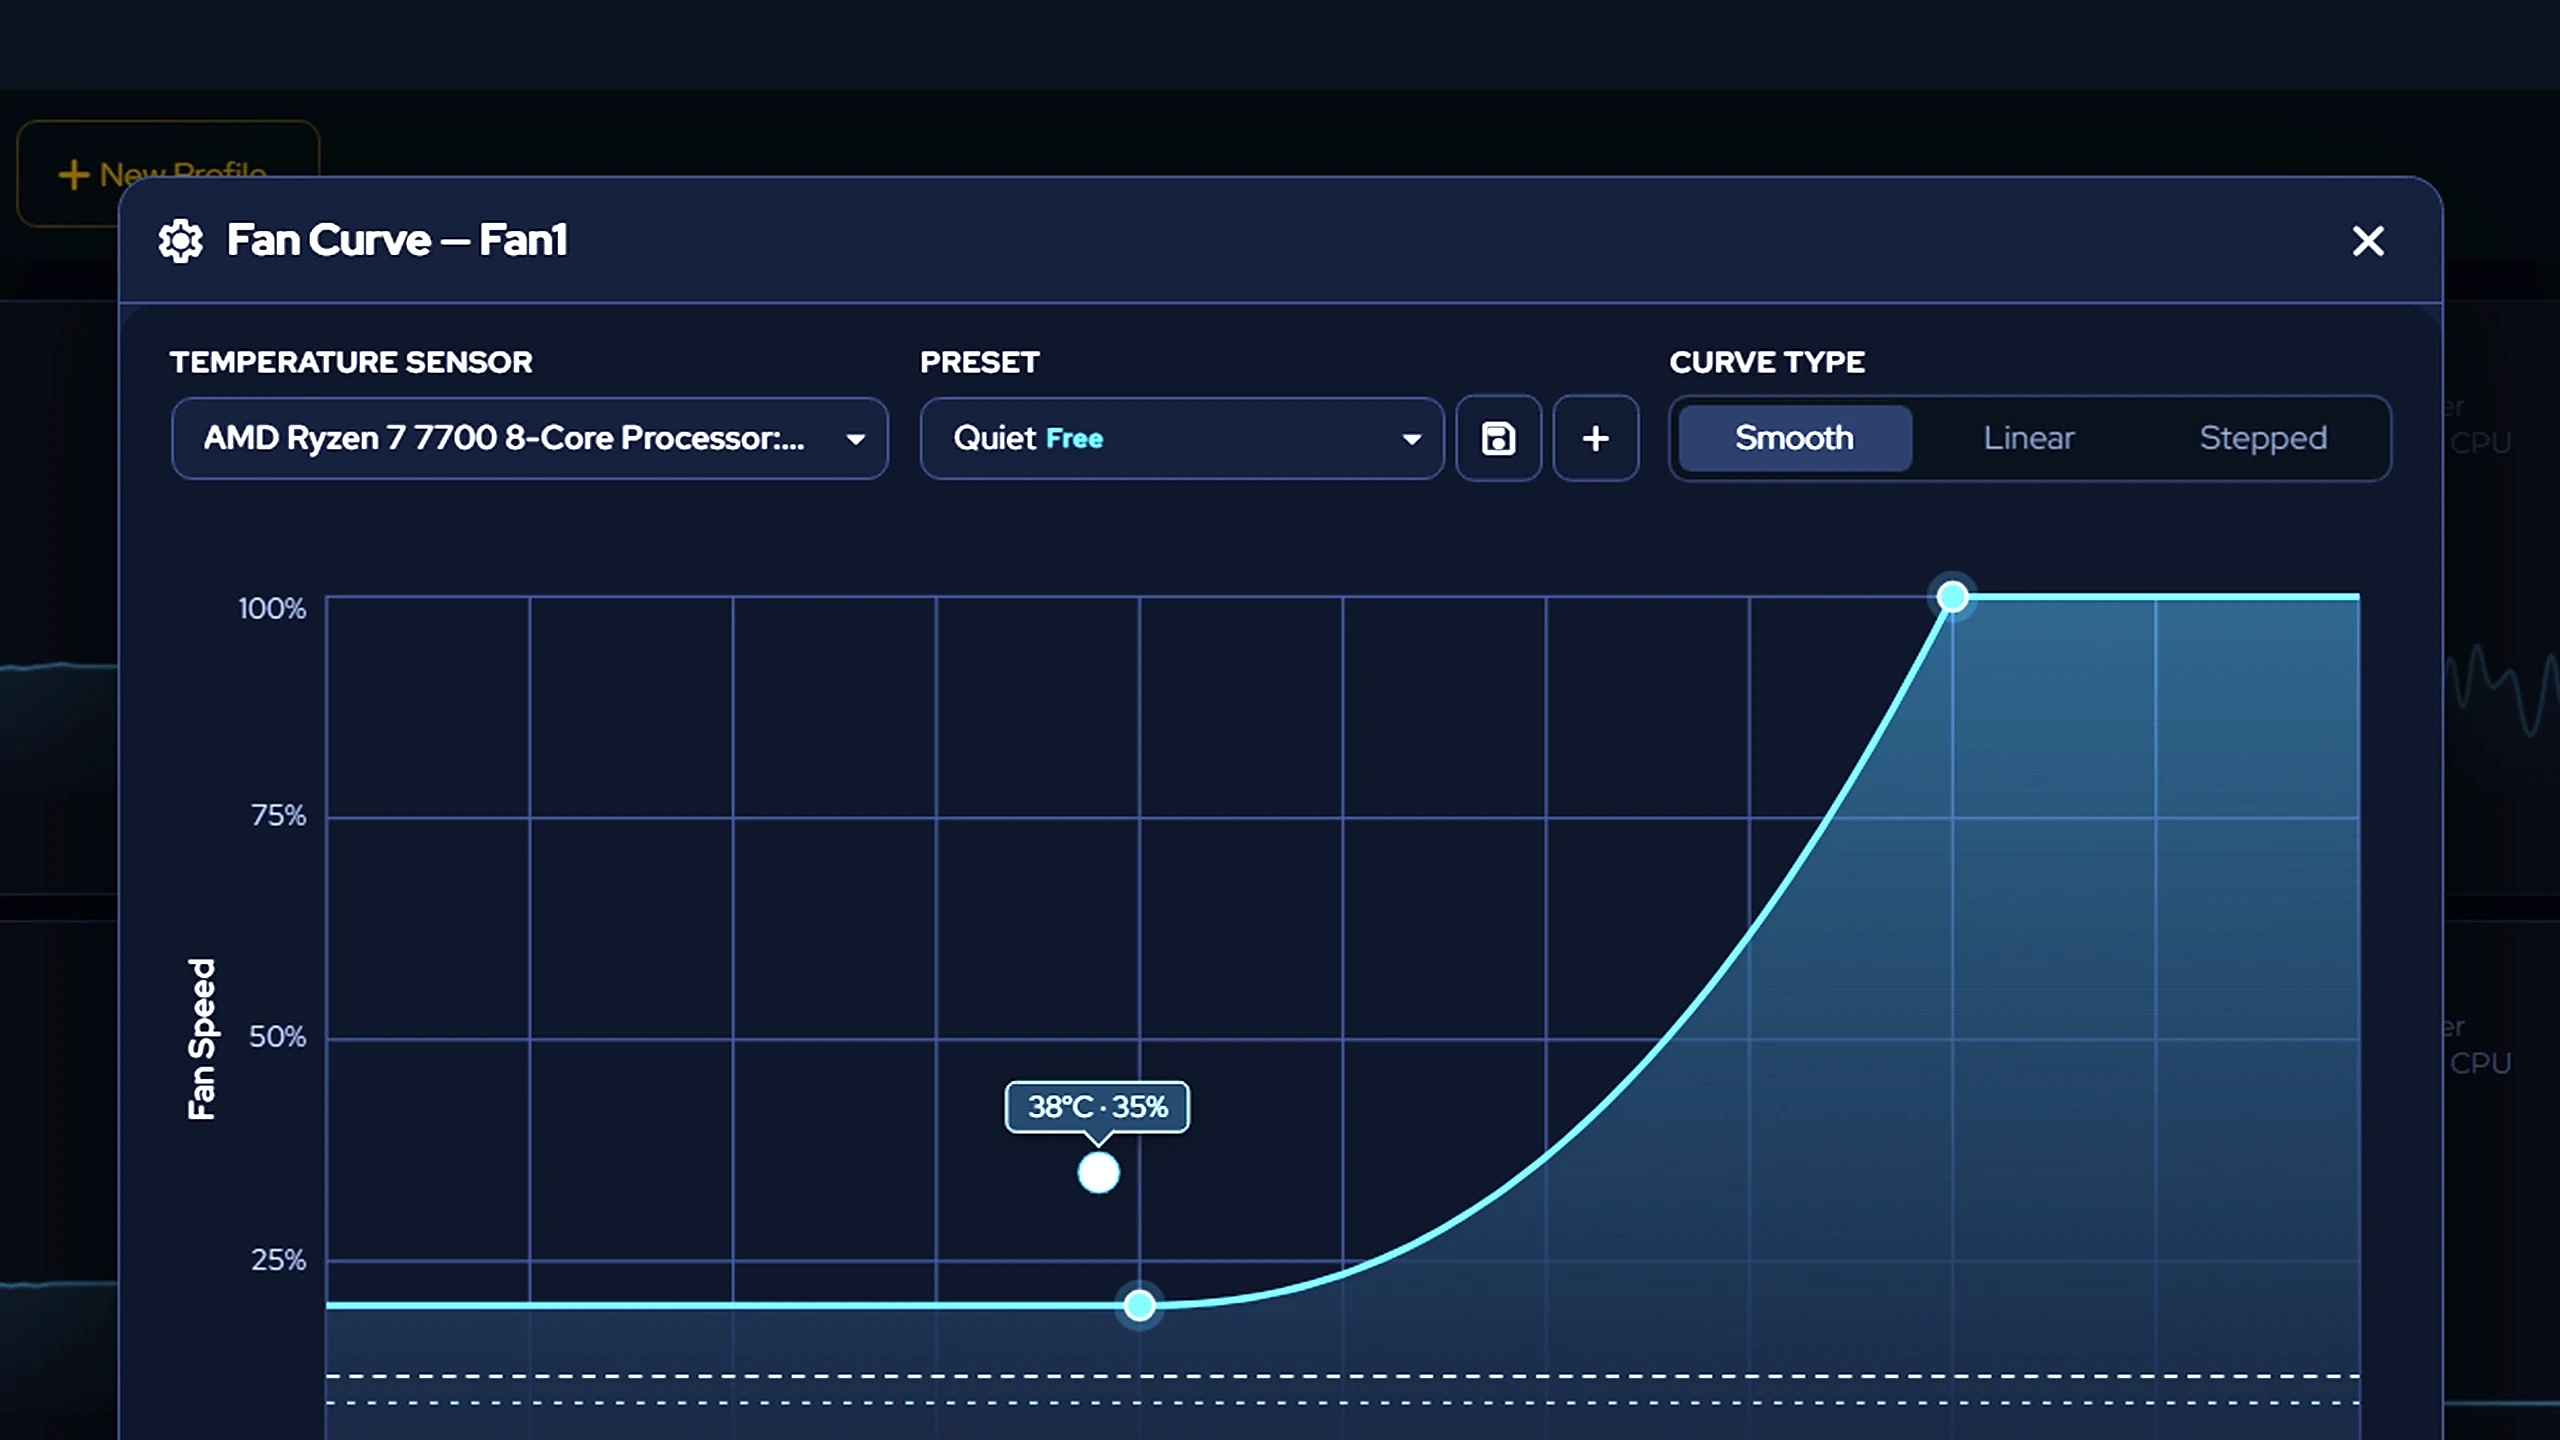Click the New Profile button
Screen dimensions: 2560x1440
(168, 174)
